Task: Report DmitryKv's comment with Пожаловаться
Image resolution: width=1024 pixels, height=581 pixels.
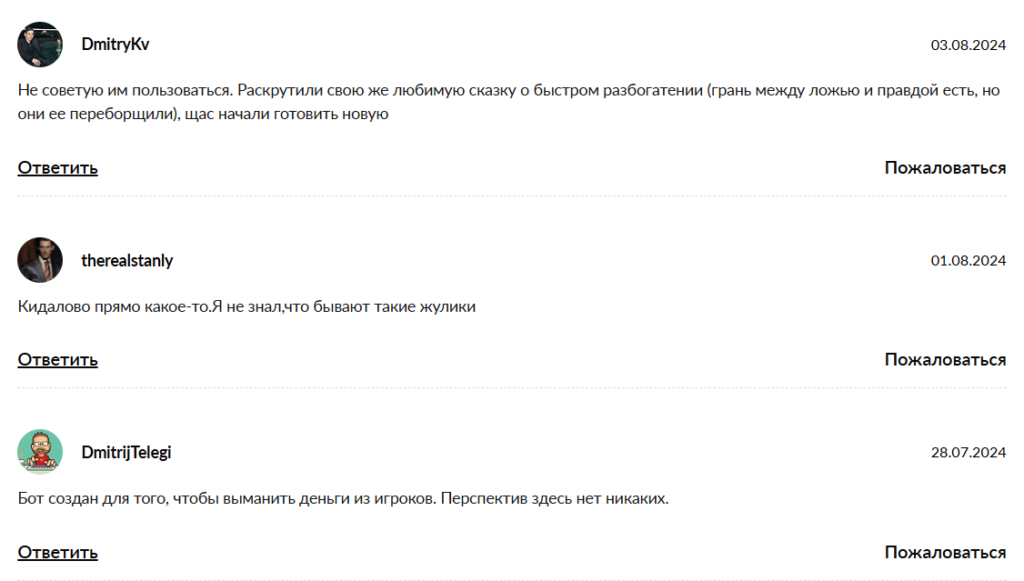Action: pos(945,168)
